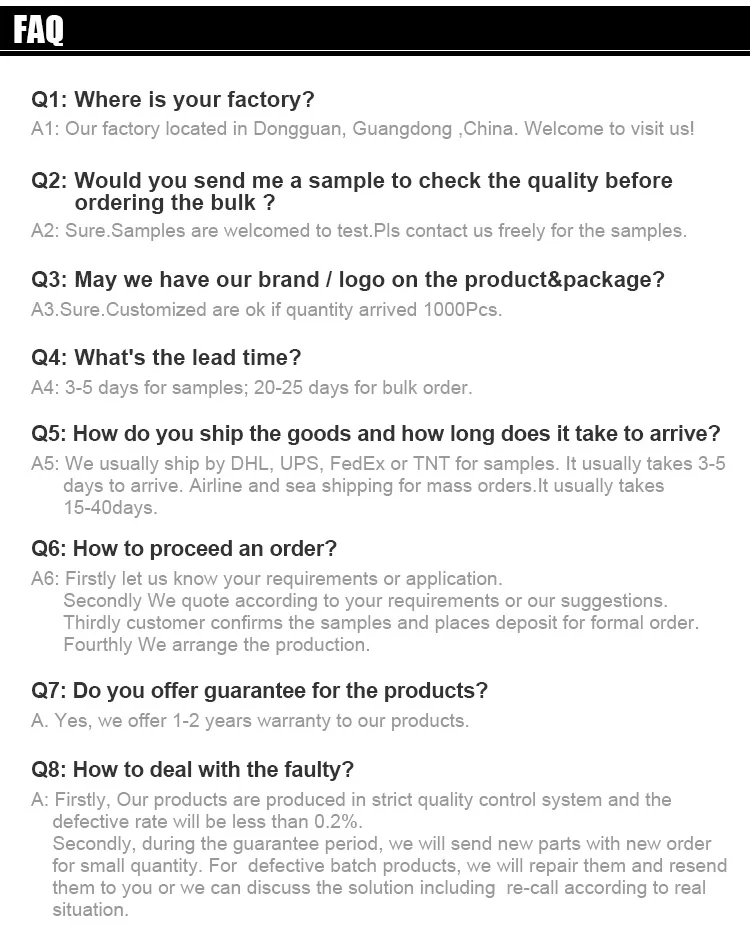Click the 'Thirdly customer confirms the samples' line
750x929 pixels.
(x=380, y=622)
